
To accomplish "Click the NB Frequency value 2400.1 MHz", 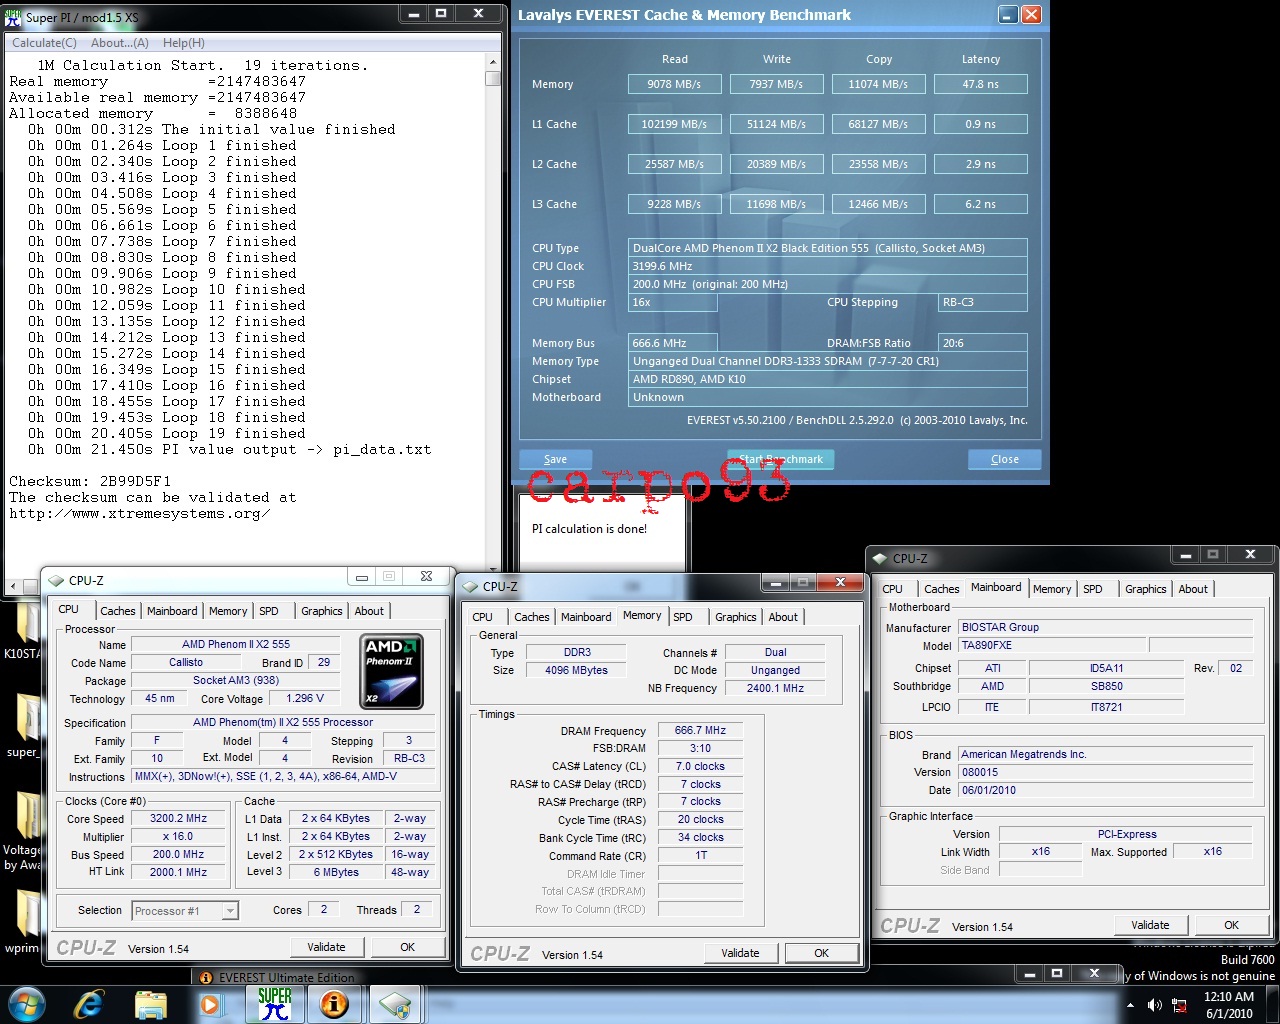I will [x=776, y=688].
